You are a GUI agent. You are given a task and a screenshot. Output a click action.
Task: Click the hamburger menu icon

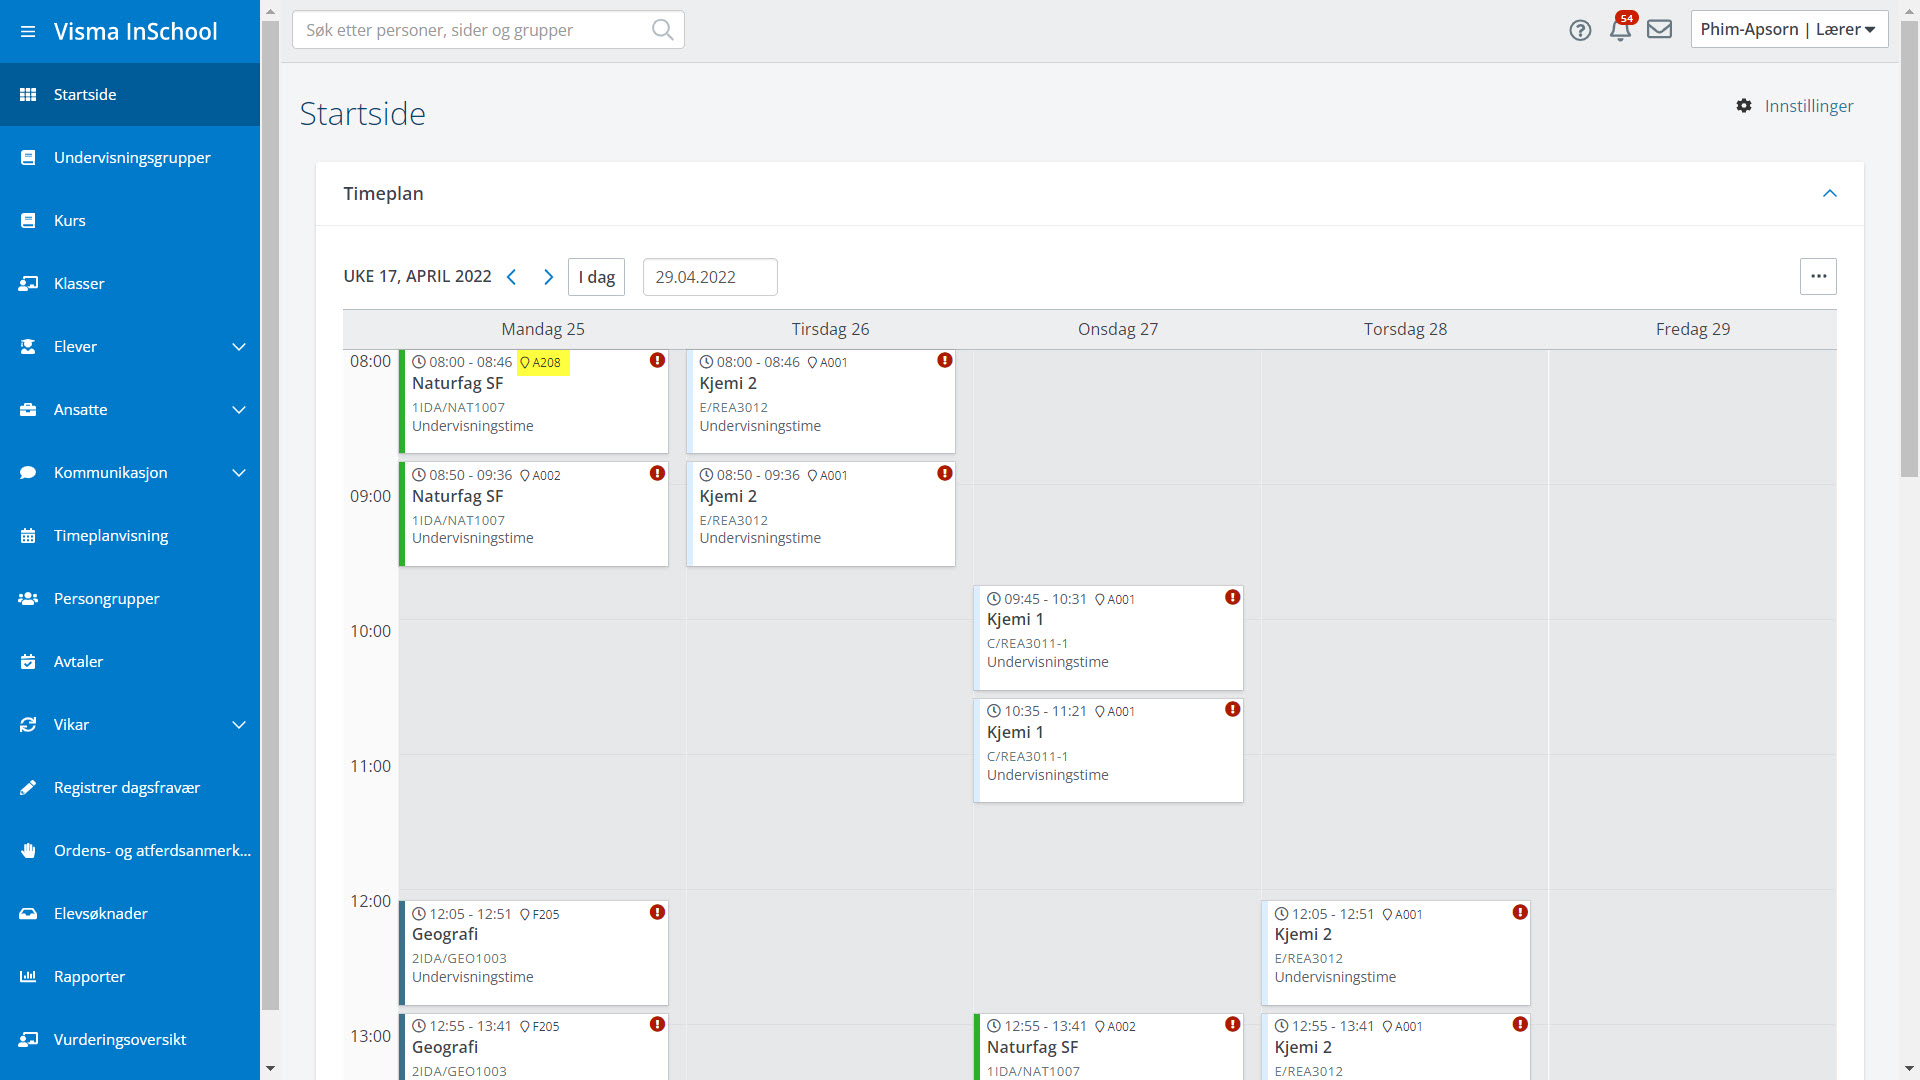coord(28,32)
